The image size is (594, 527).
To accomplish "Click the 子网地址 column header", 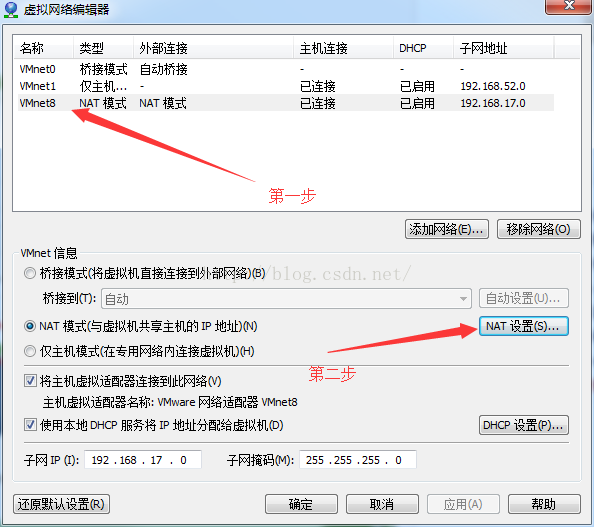I will [x=503, y=48].
